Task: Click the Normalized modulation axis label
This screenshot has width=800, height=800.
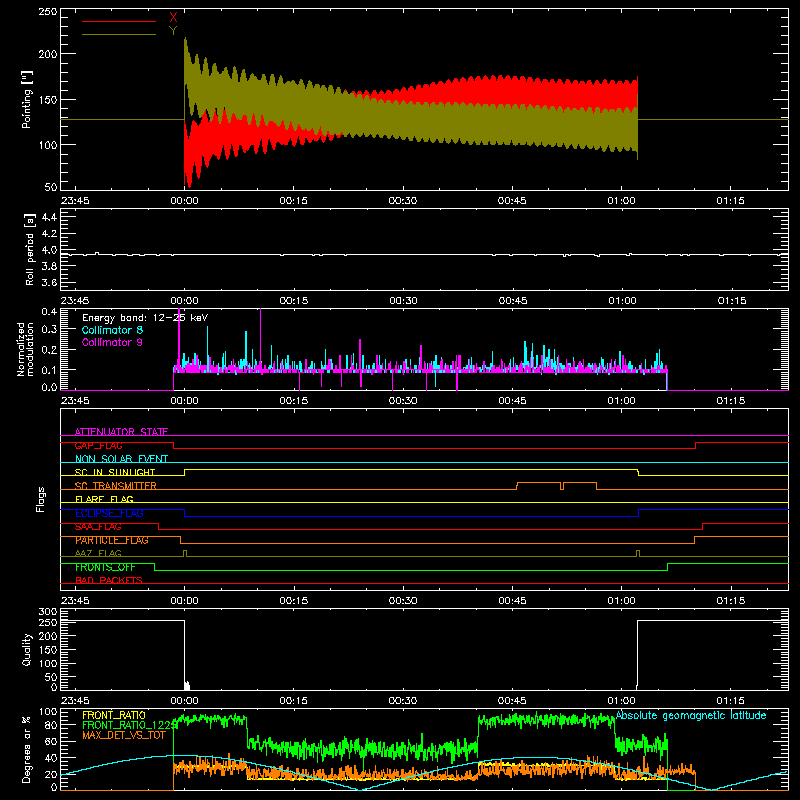Action: tap(25, 349)
